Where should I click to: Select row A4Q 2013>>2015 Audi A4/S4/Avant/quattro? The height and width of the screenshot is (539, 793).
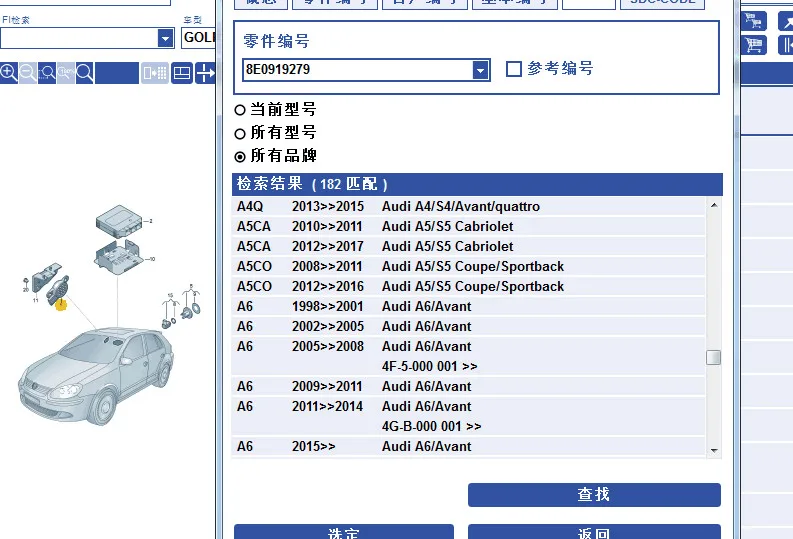[x=468, y=206]
